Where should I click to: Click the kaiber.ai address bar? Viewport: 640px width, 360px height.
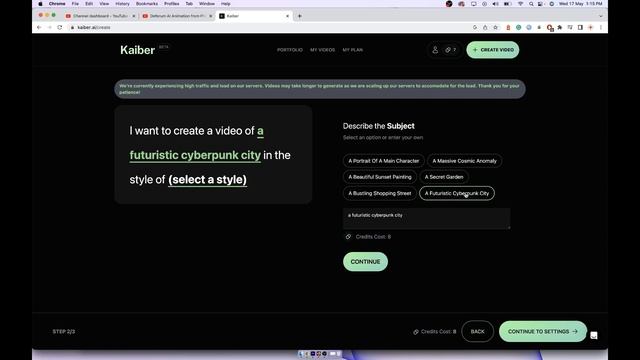(x=269, y=27)
